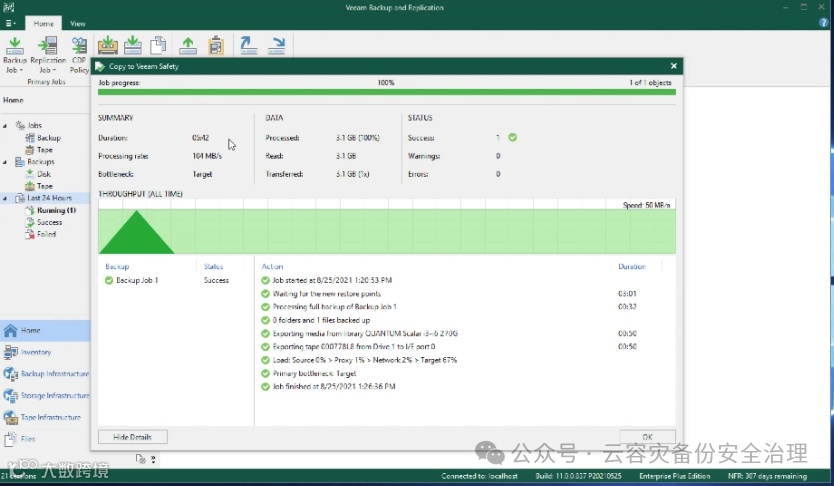Click the help question mark icon

[824, 23]
